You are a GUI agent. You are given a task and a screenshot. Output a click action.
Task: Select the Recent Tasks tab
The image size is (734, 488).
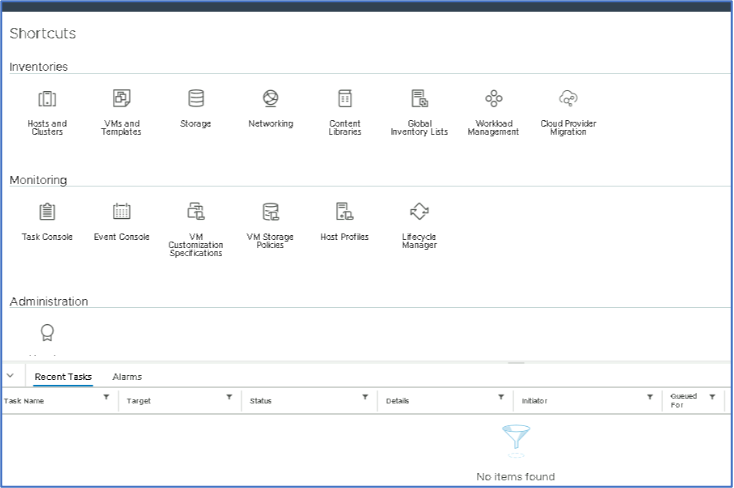point(63,377)
